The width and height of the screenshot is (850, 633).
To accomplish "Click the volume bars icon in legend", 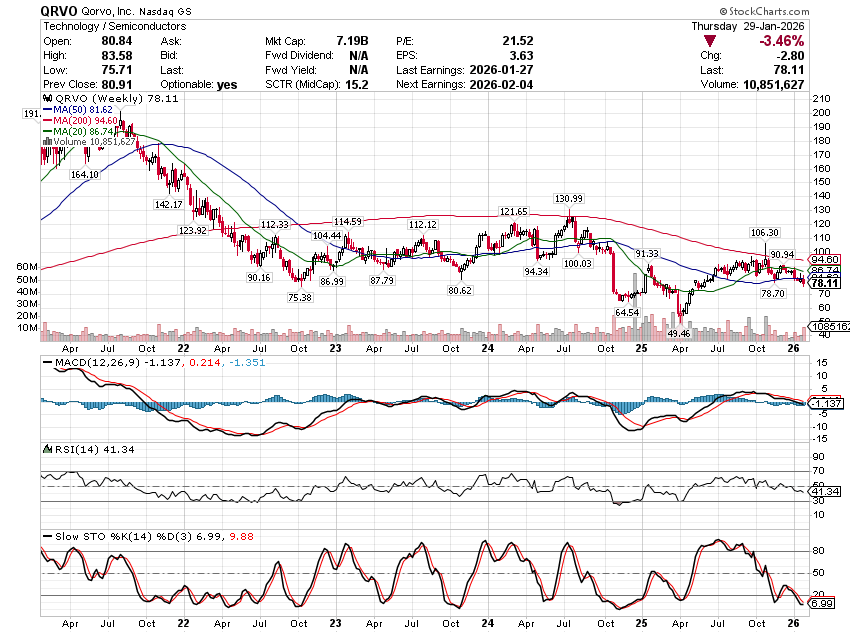I will pyautogui.click(x=44, y=142).
